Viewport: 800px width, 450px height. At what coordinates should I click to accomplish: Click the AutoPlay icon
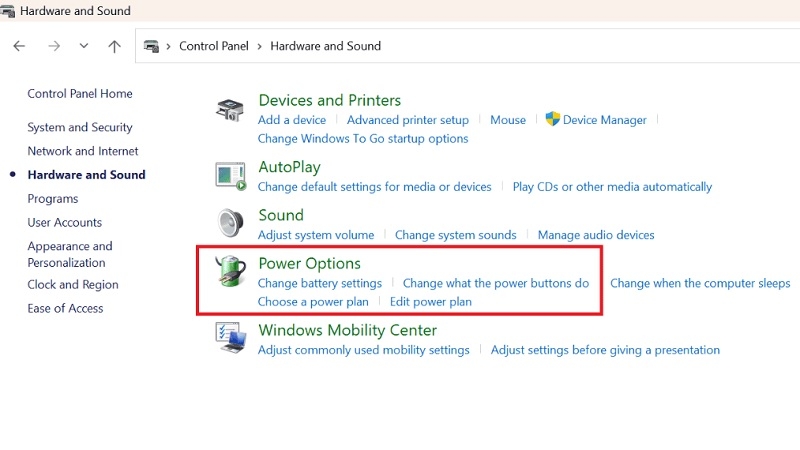pyautogui.click(x=231, y=176)
